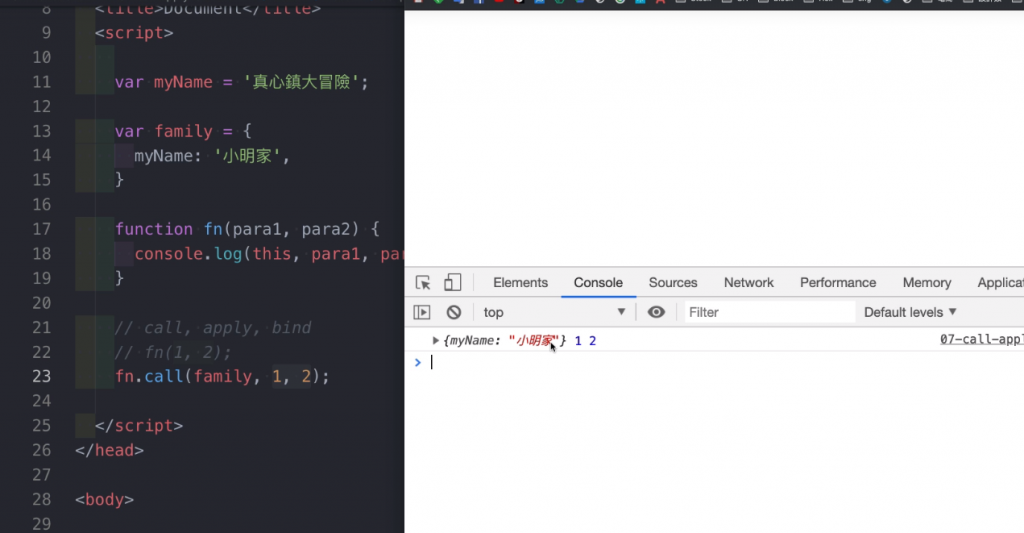1024x533 pixels.
Task: Click line number 17 in gutter
Action: pyautogui.click(x=41, y=229)
